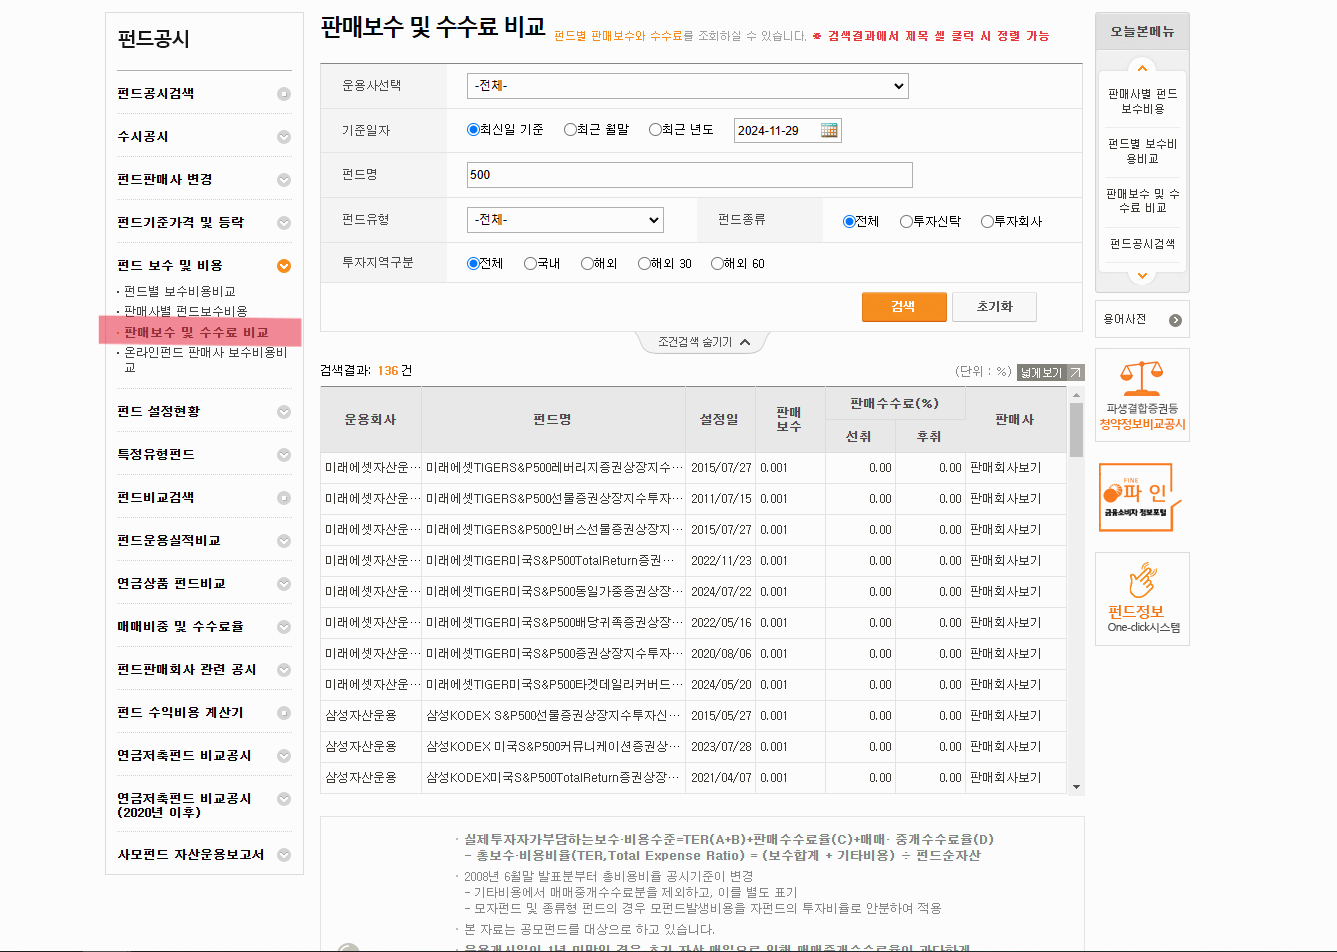Open 판매보수 및 수수료 비교 submenu item
The height and width of the screenshot is (952, 1337).
[x=196, y=332]
